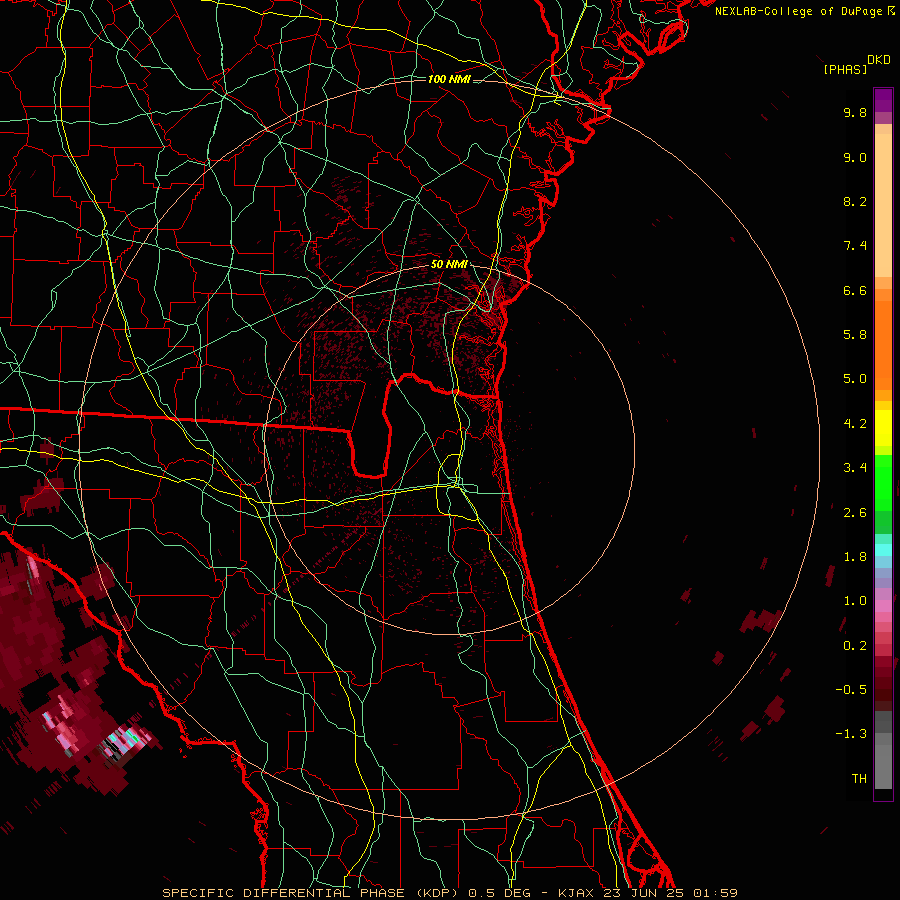The image size is (900, 900).
Task: Click the 50 NMI range ring label
Action: [449, 264]
